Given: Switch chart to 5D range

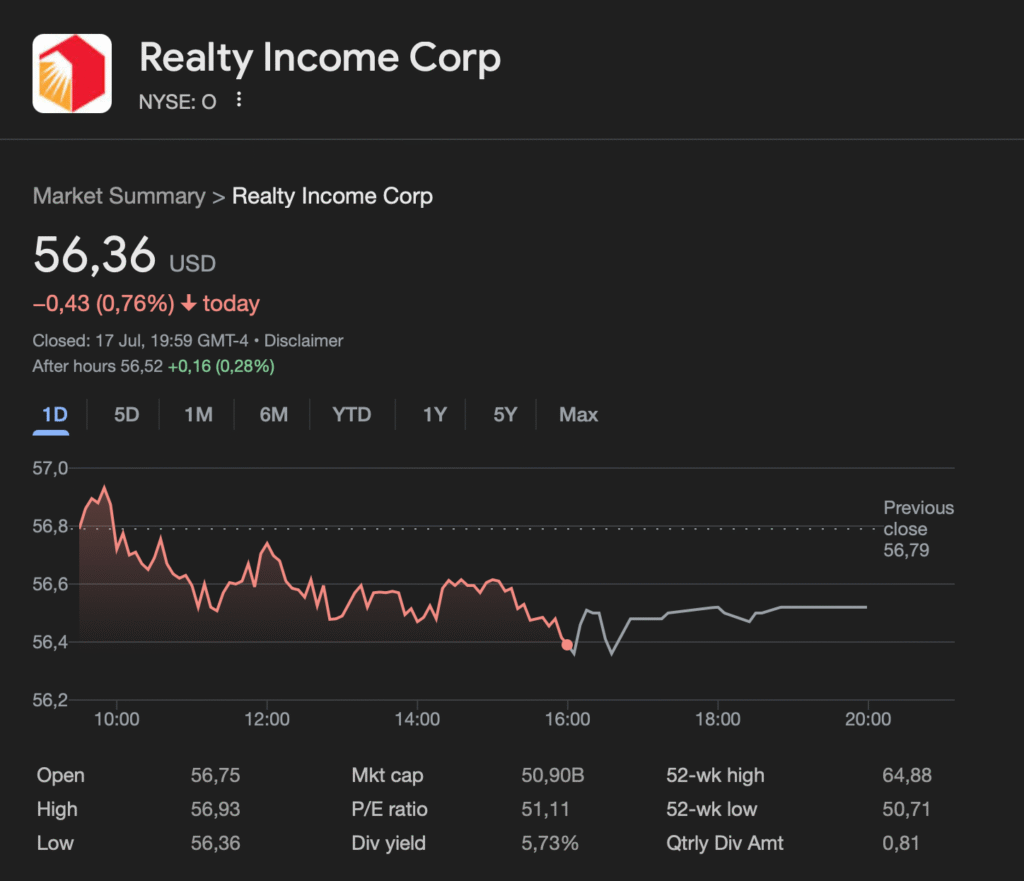Looking at the screenshot, I should pos(127,414).
